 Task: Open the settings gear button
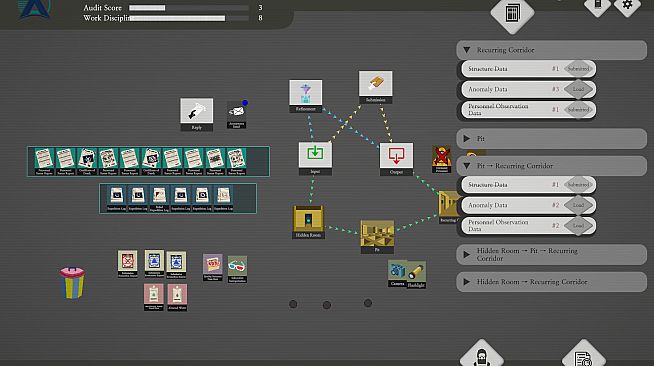coord(627,5)
